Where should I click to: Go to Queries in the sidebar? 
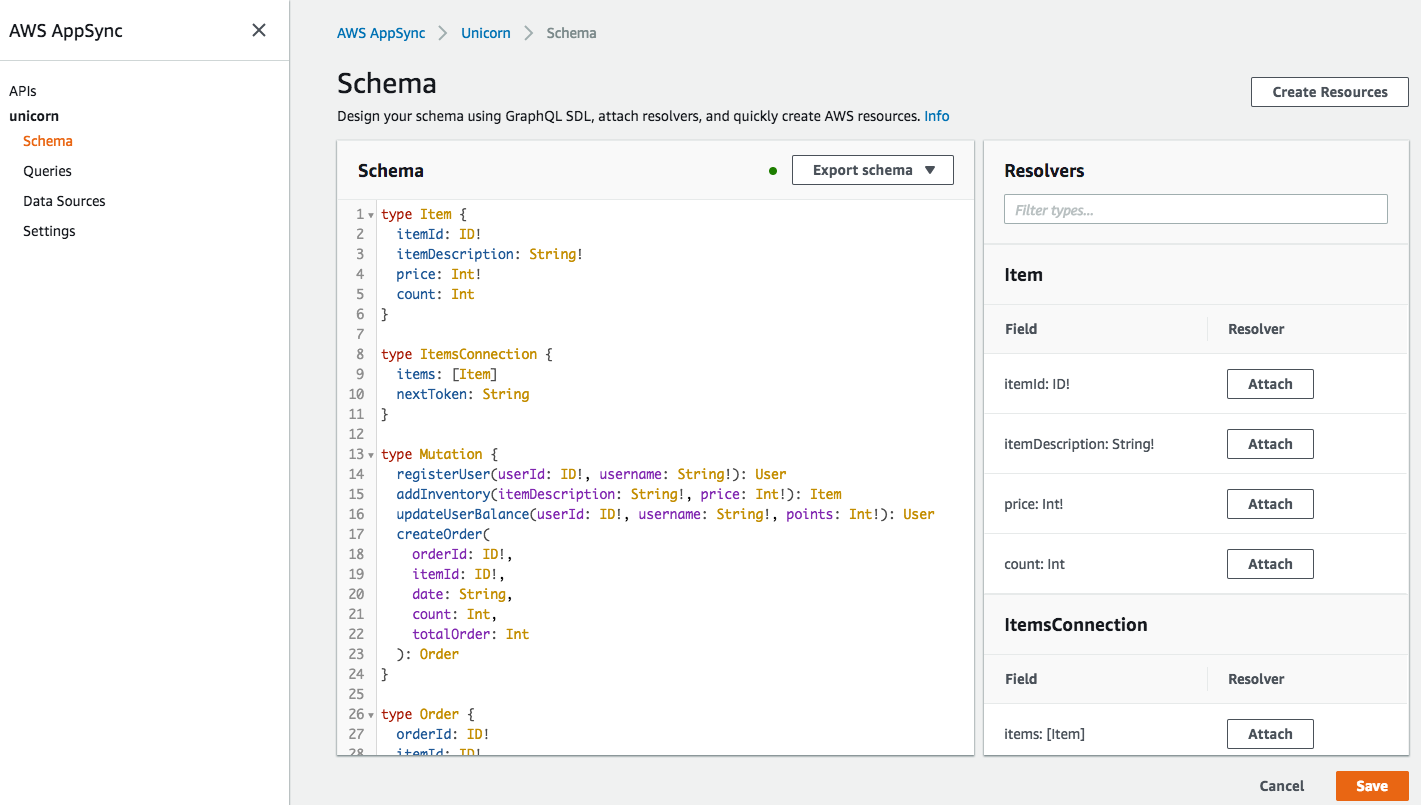(47, 171)
